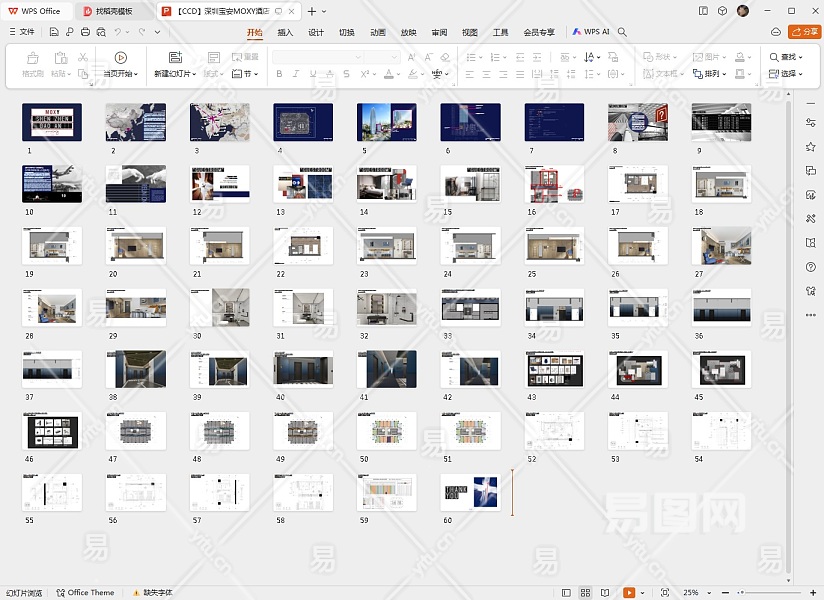This screenshot has height=600, width=824.
Task: Click the play-from-current-slide icon in the ribbon
Action: [120, 58]
